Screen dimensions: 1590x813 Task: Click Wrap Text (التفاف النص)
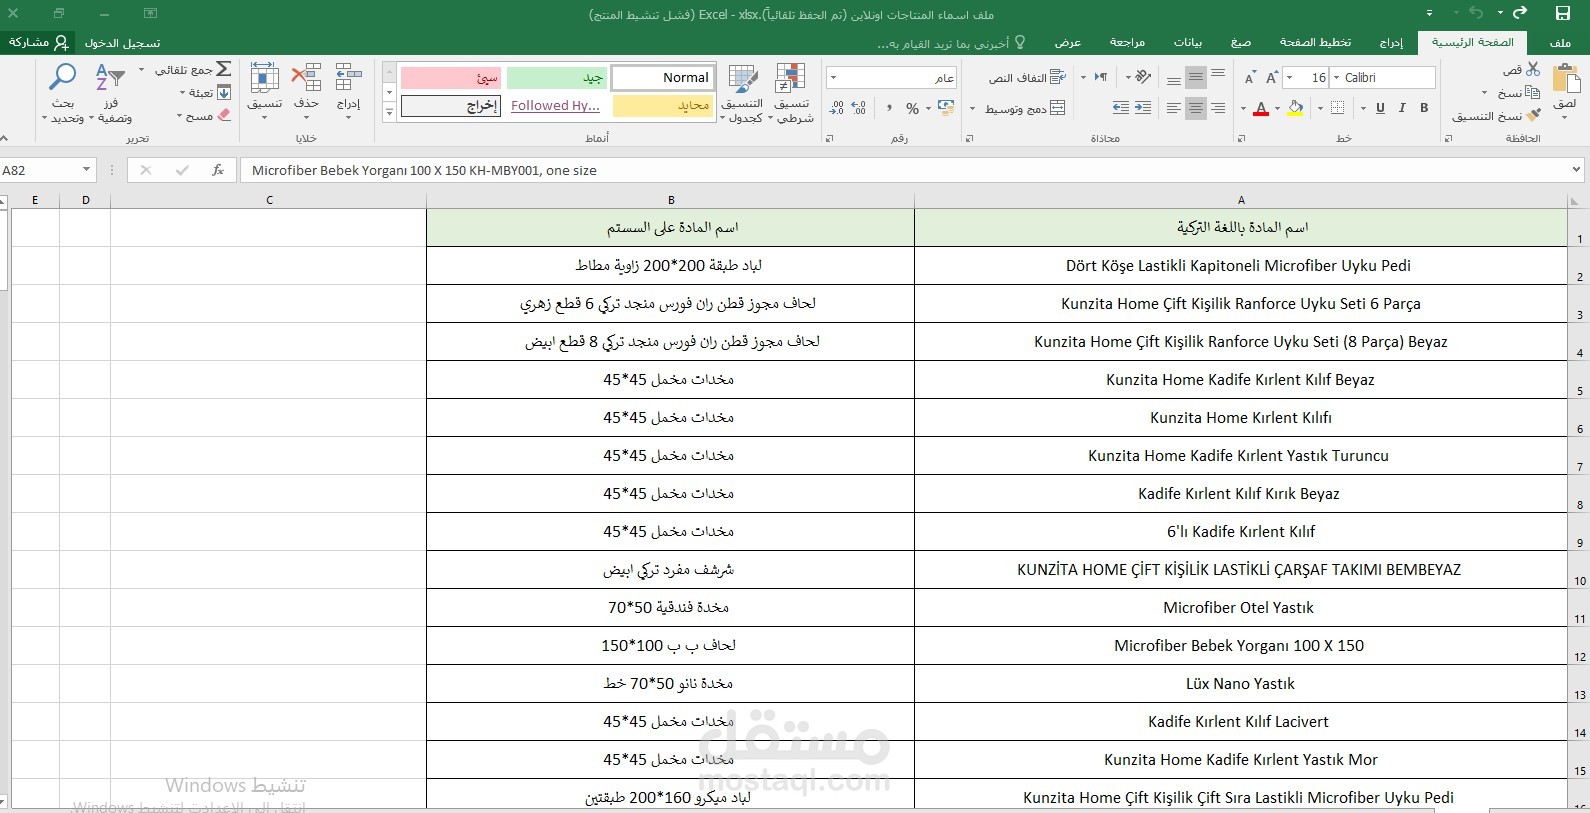tap(1028, 77)
